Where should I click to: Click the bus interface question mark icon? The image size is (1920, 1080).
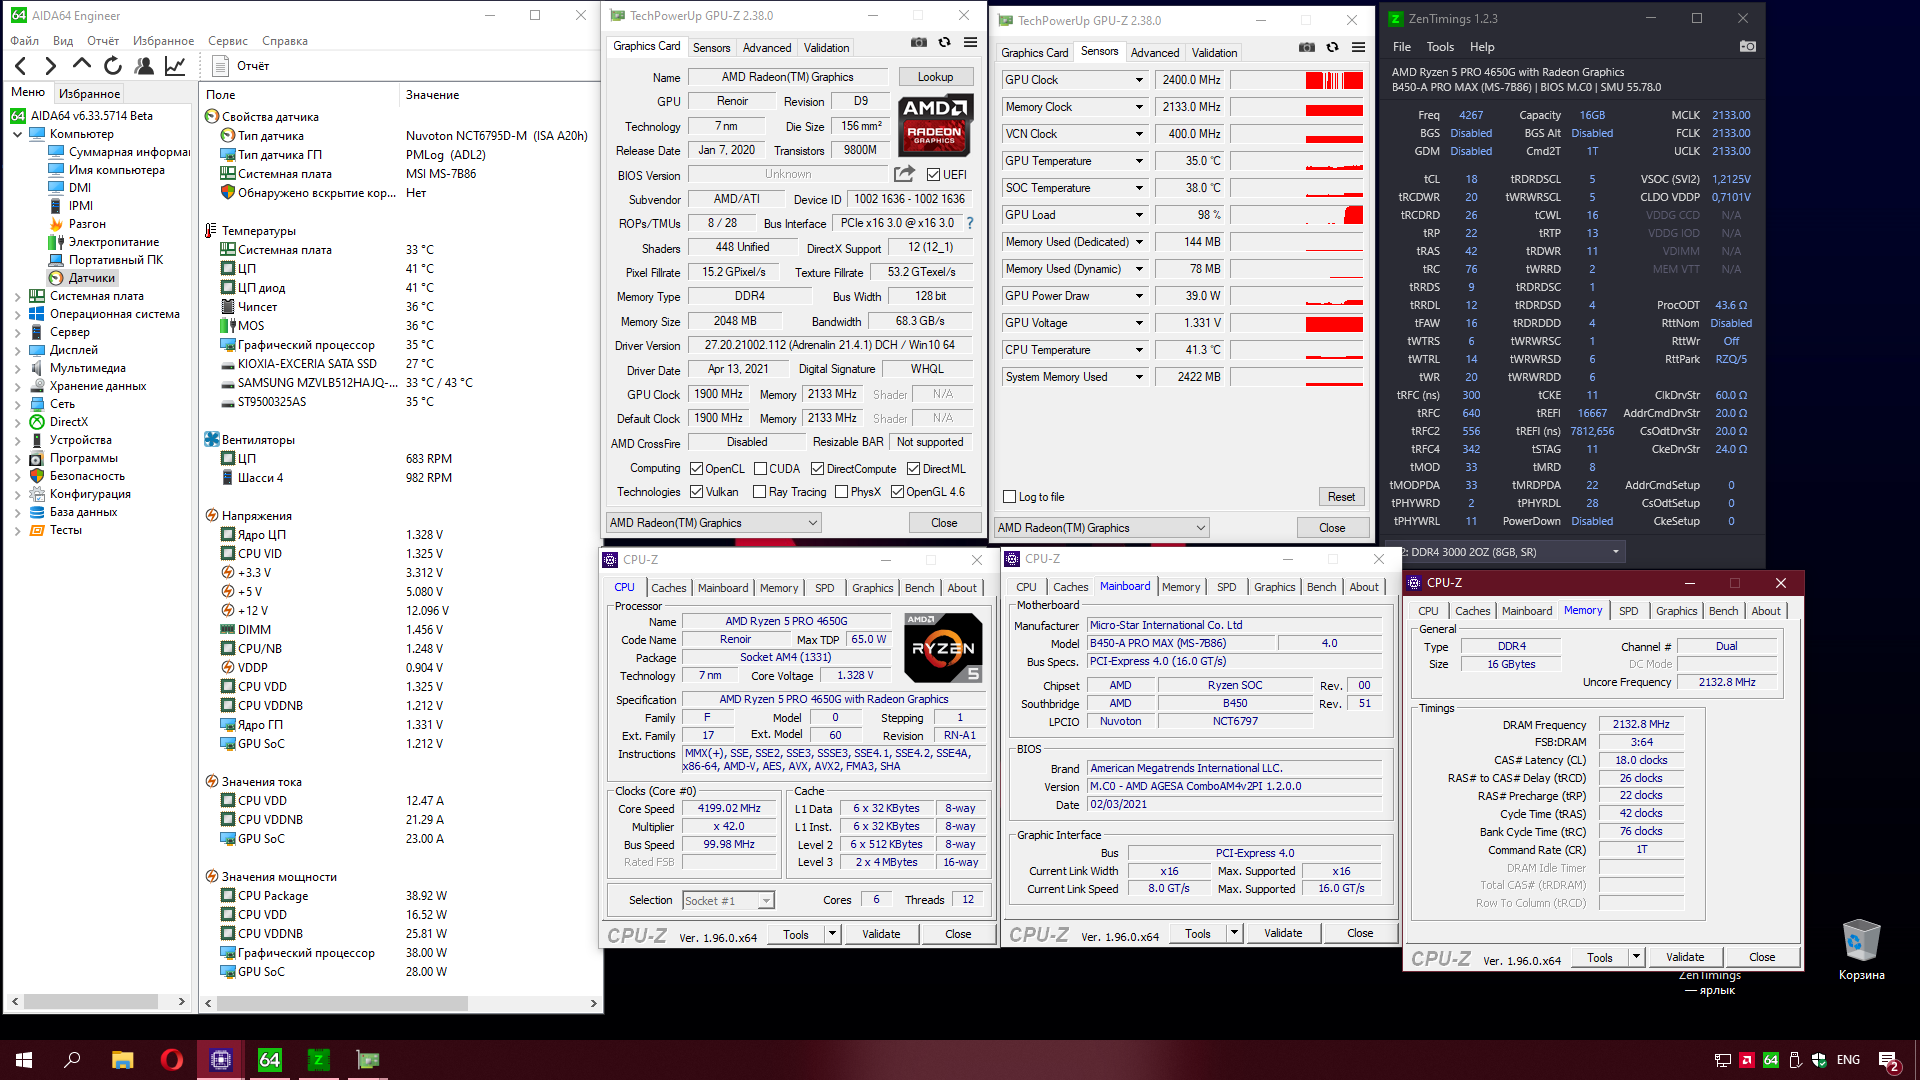[969, 223]
